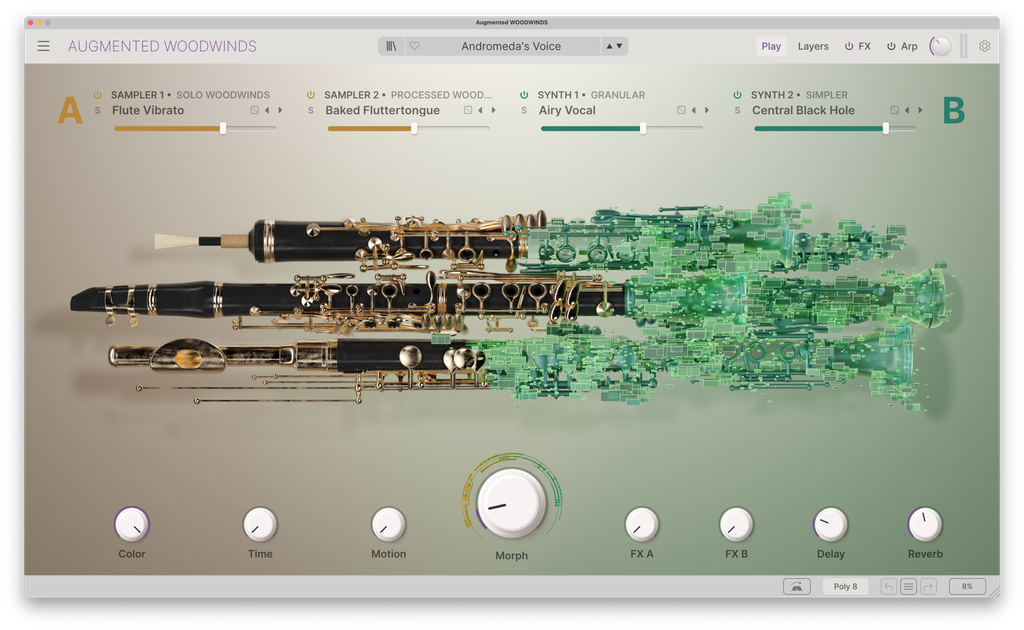Click the undo arrow in status bar

click(x=888, y=586)
